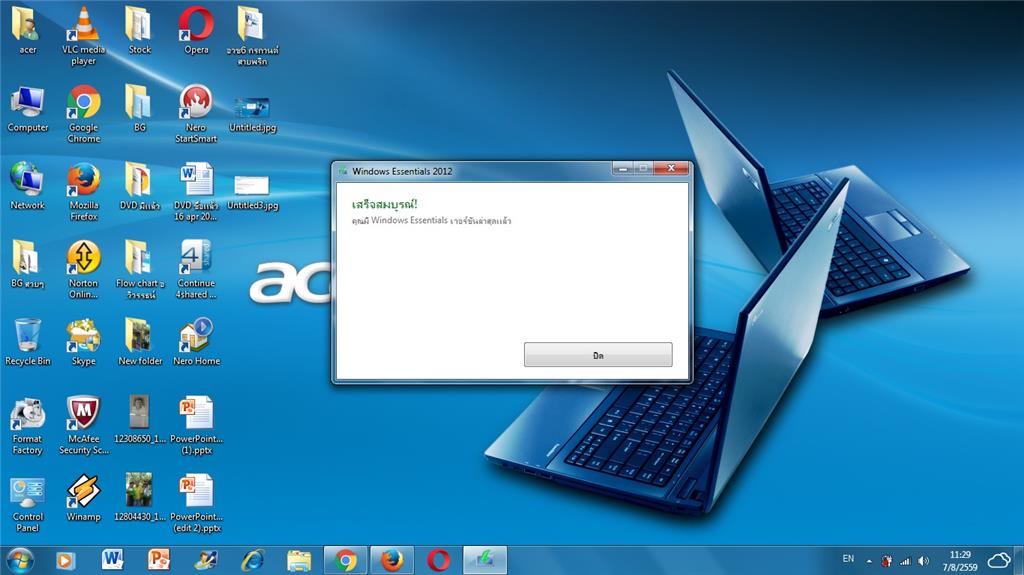The image size is (1024, 575).
Task: Open the Windows Start menu orb
Action: tap(20, 561)
